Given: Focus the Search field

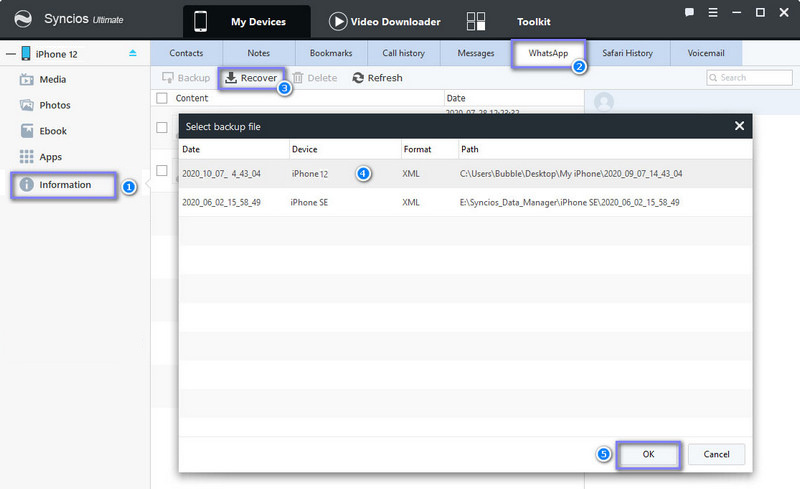Looking at the screenshot, I should point(749,78).
